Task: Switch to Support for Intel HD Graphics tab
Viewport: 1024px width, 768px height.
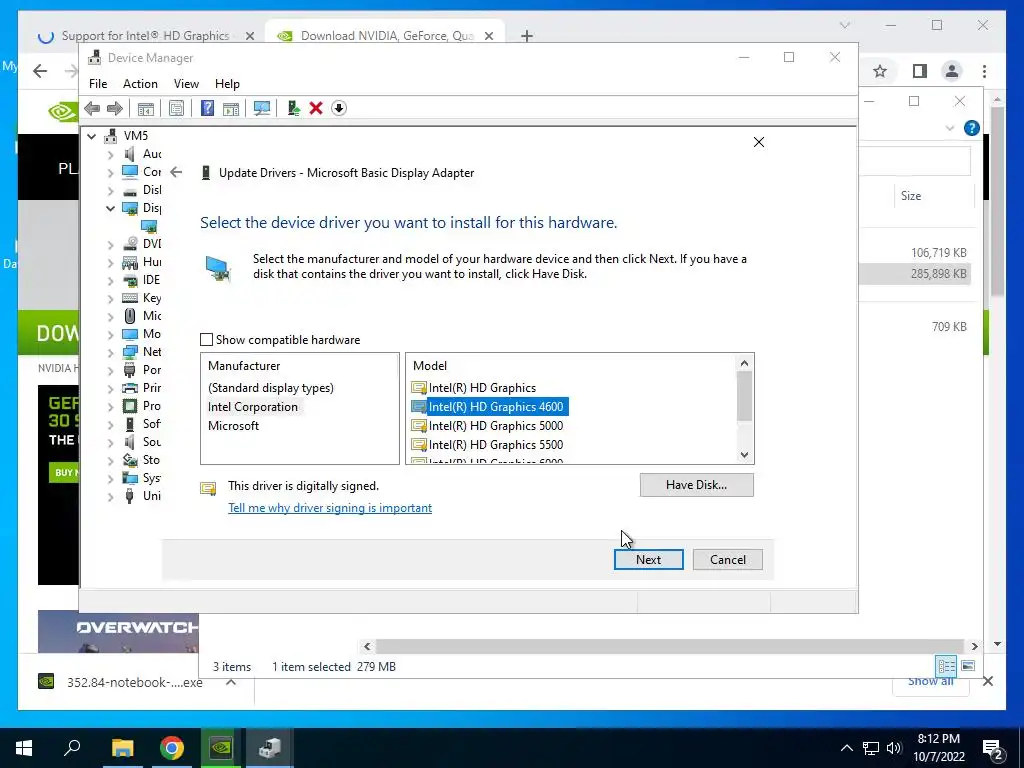Action: (x=146, y=36)
